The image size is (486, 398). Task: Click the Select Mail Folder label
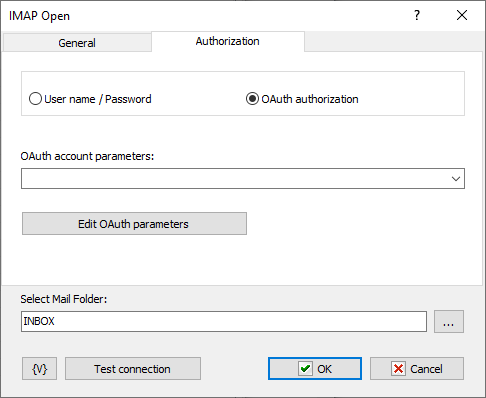click(64, 299)
